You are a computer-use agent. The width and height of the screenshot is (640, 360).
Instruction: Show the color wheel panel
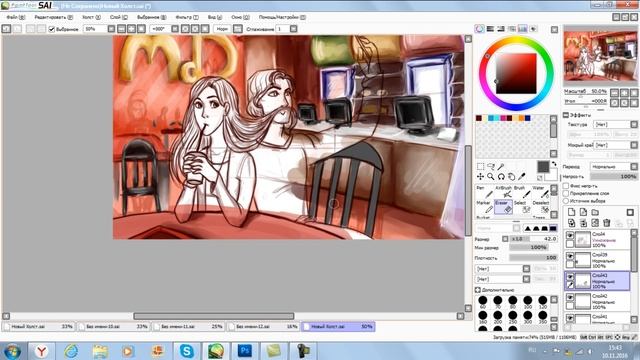480,29
